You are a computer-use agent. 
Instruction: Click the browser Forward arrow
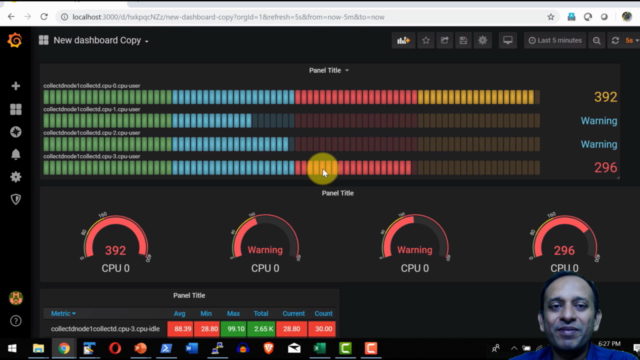[x=27, y=17]
